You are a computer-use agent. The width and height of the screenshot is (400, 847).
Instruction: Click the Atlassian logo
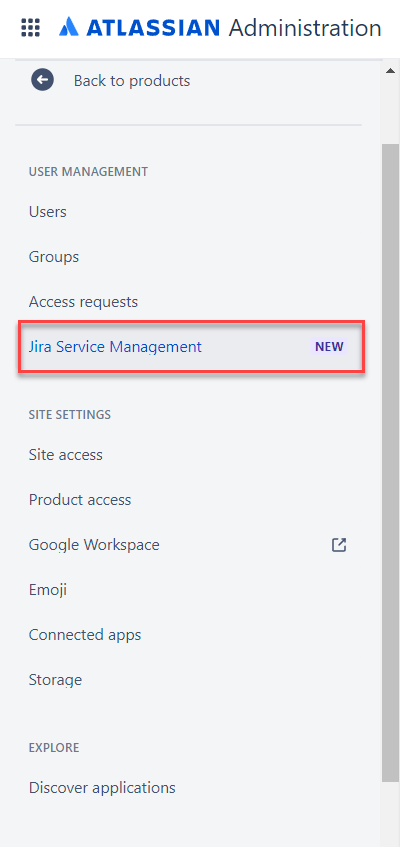pos(139,27)
